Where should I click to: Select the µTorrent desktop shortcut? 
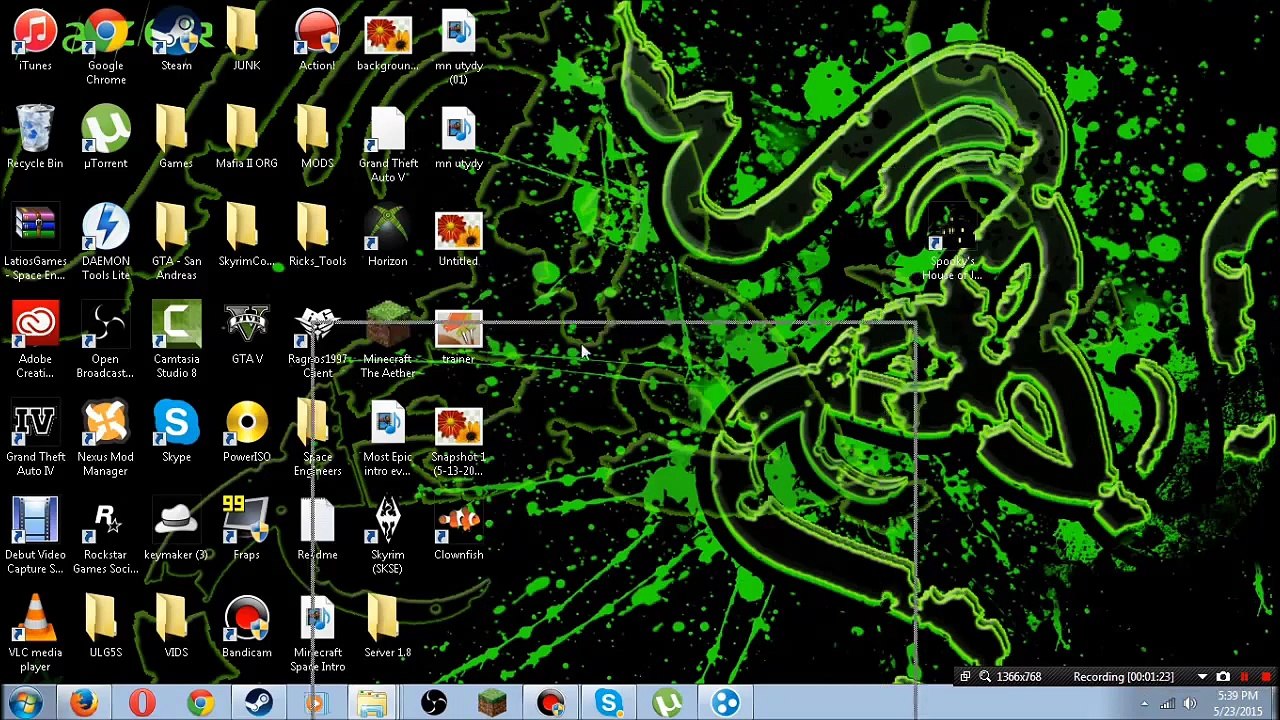pos(105,138)
